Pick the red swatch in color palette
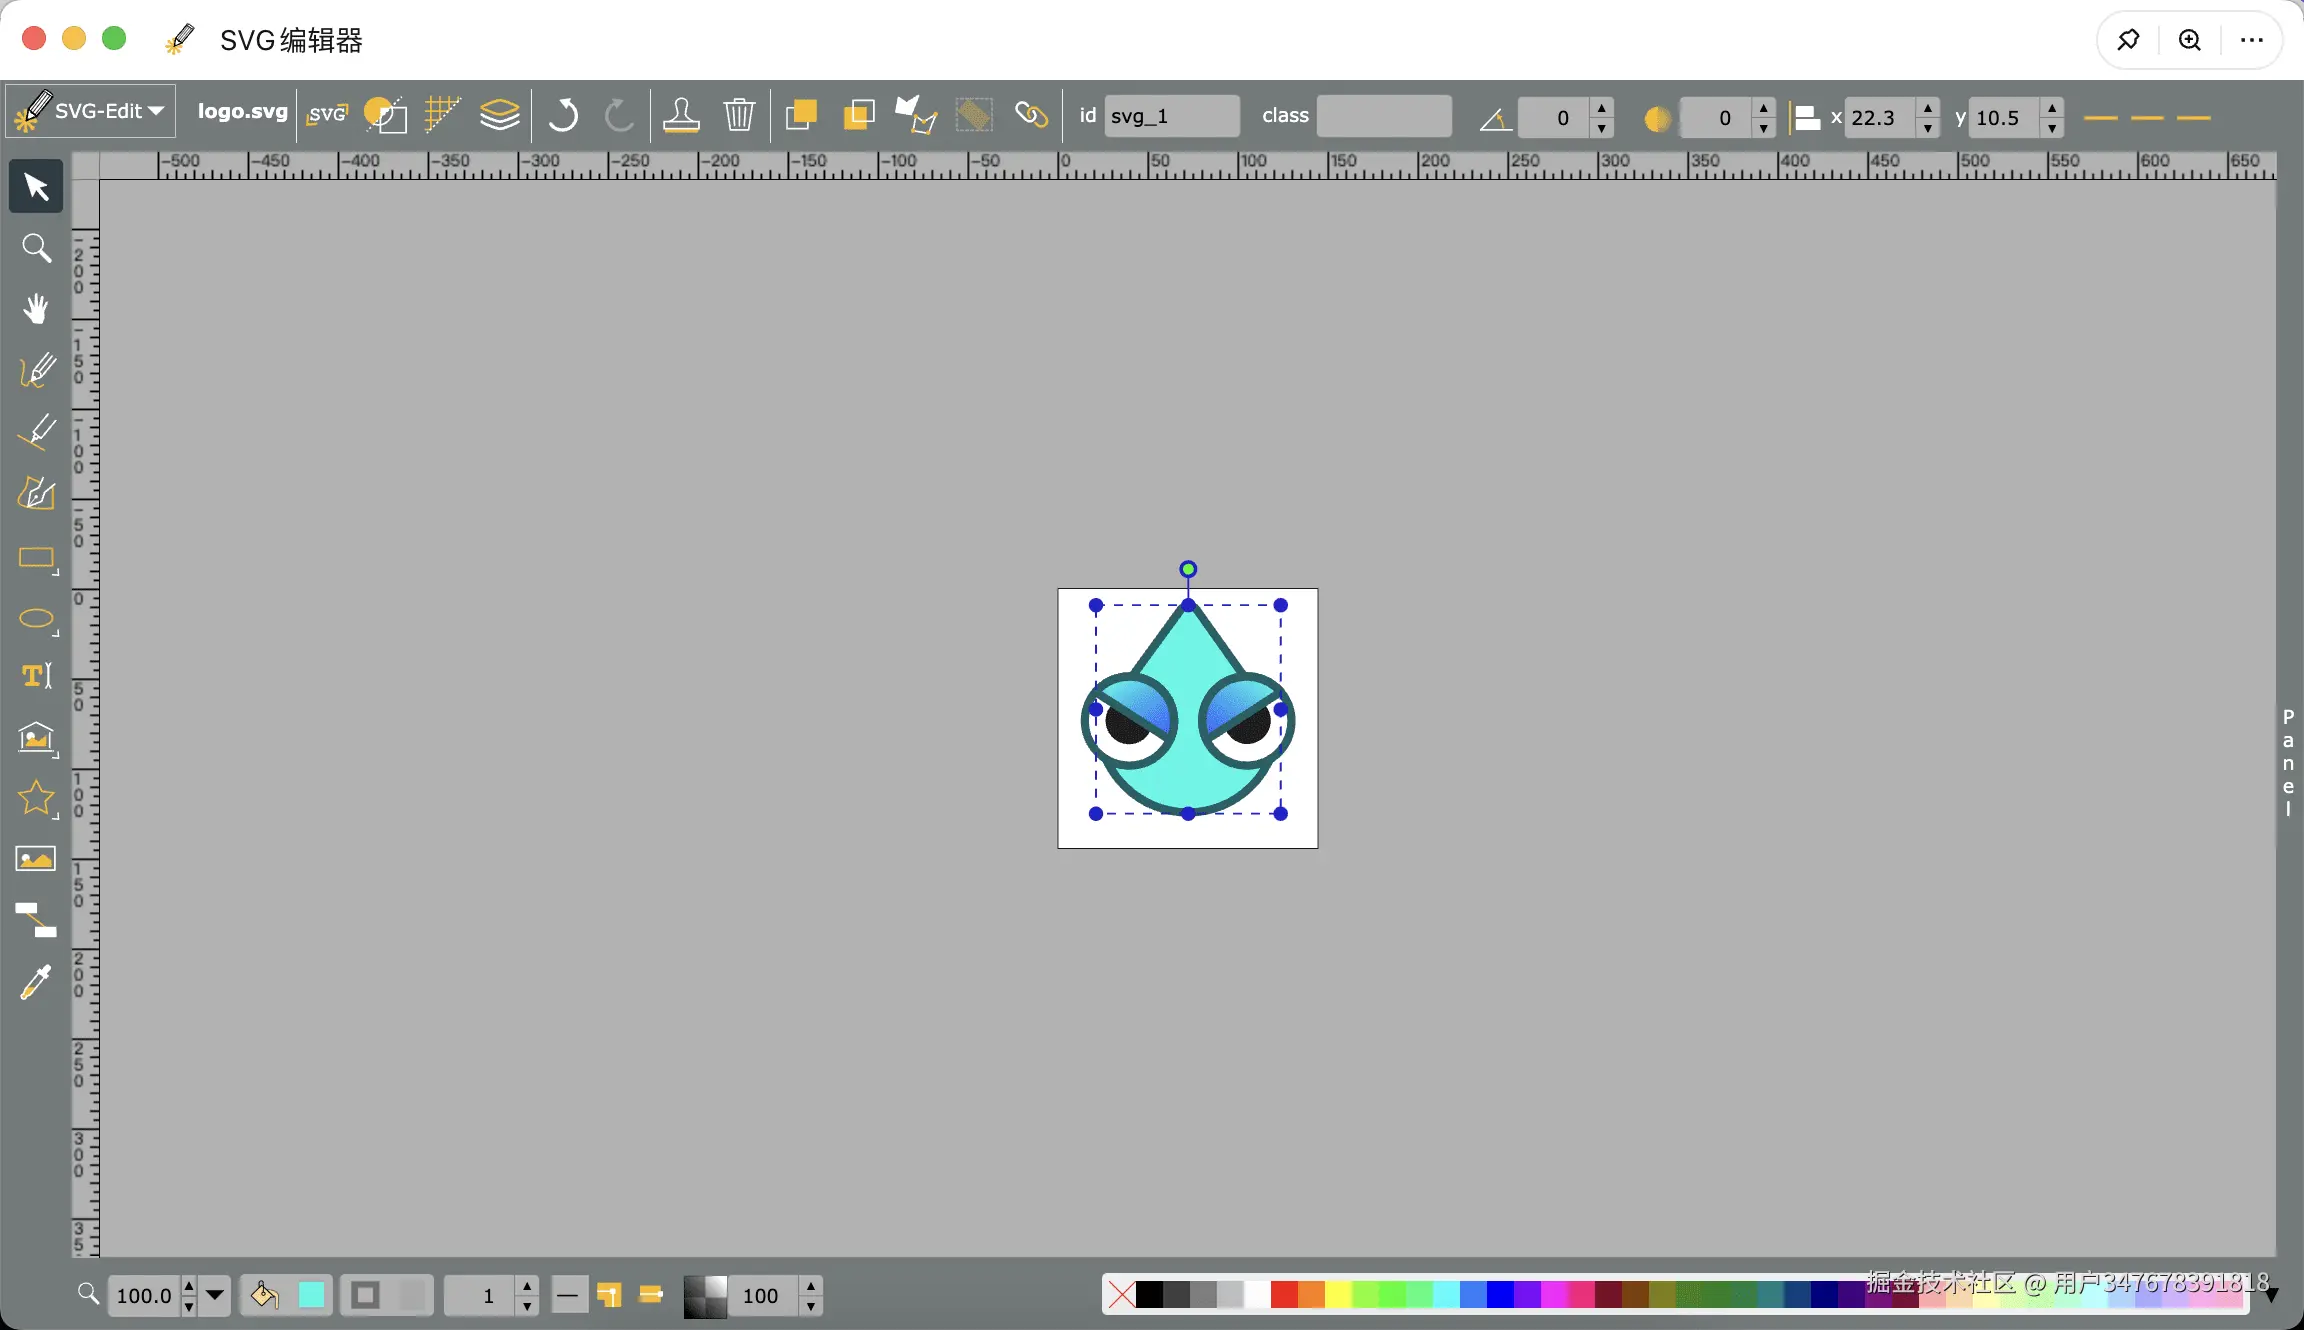This screenshot has width=2304, height=1330. point(1283,1295)
